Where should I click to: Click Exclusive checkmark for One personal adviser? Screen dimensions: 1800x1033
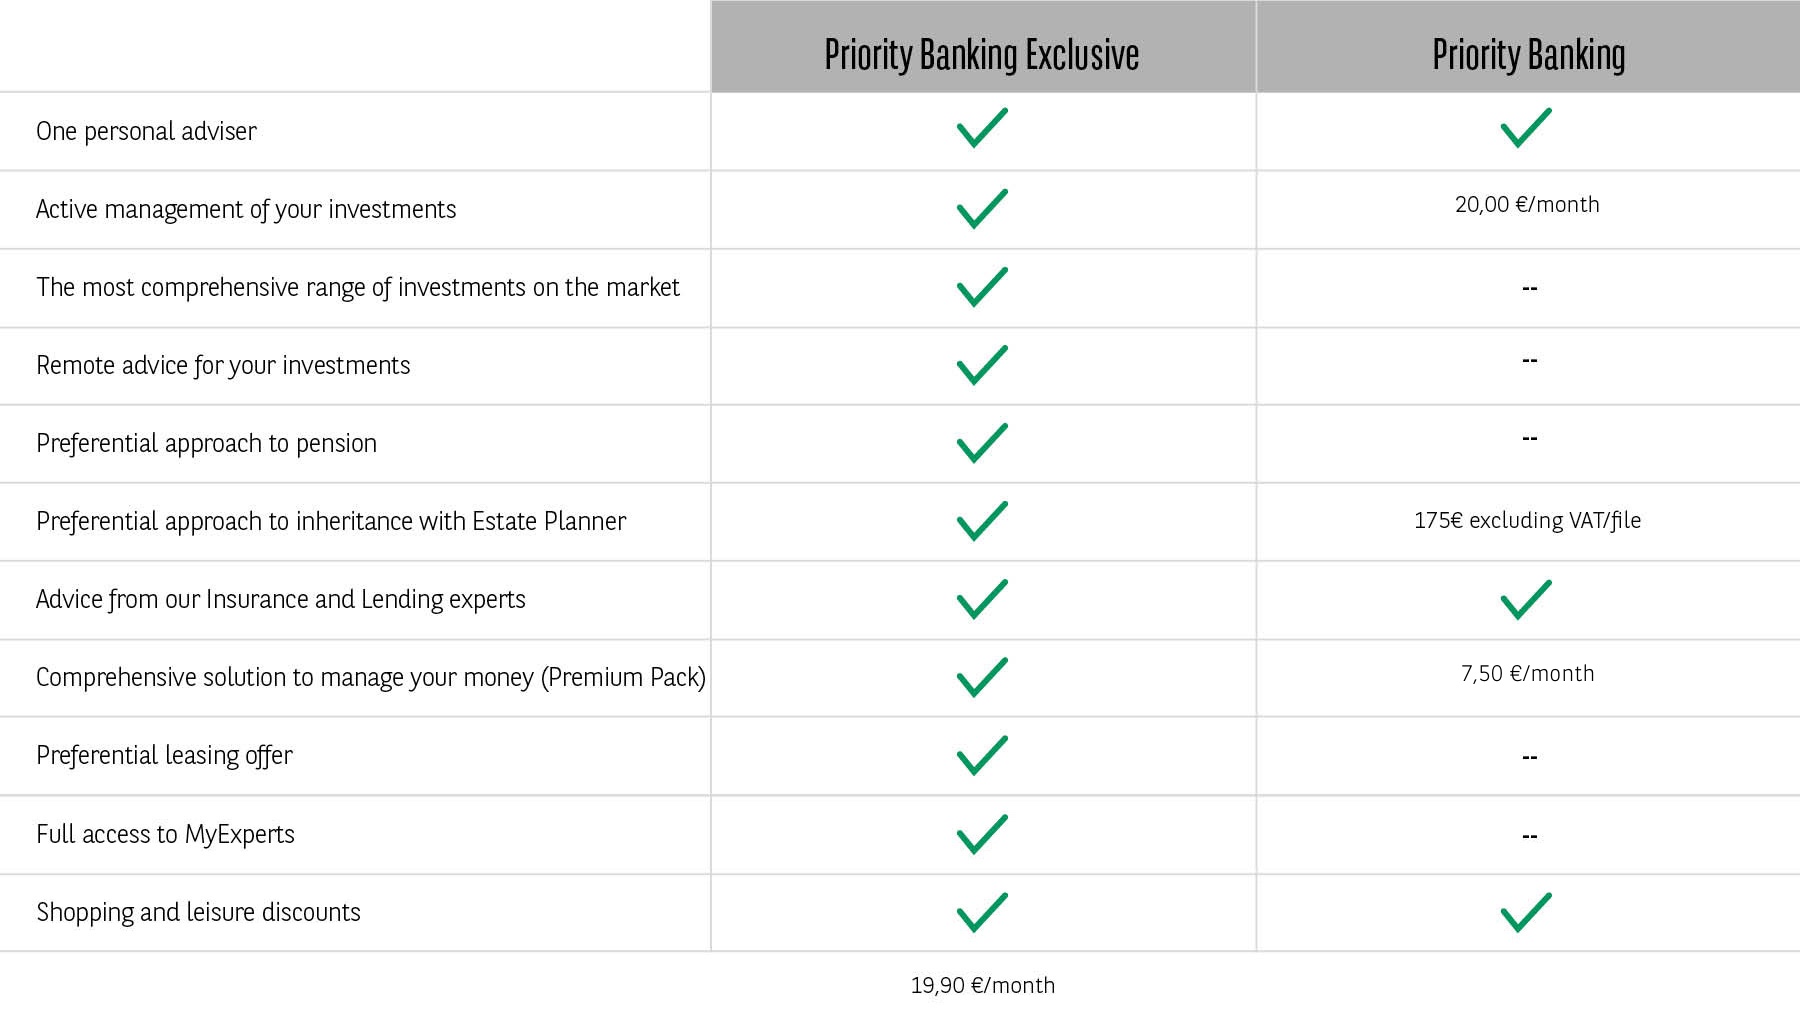(982, 129)
